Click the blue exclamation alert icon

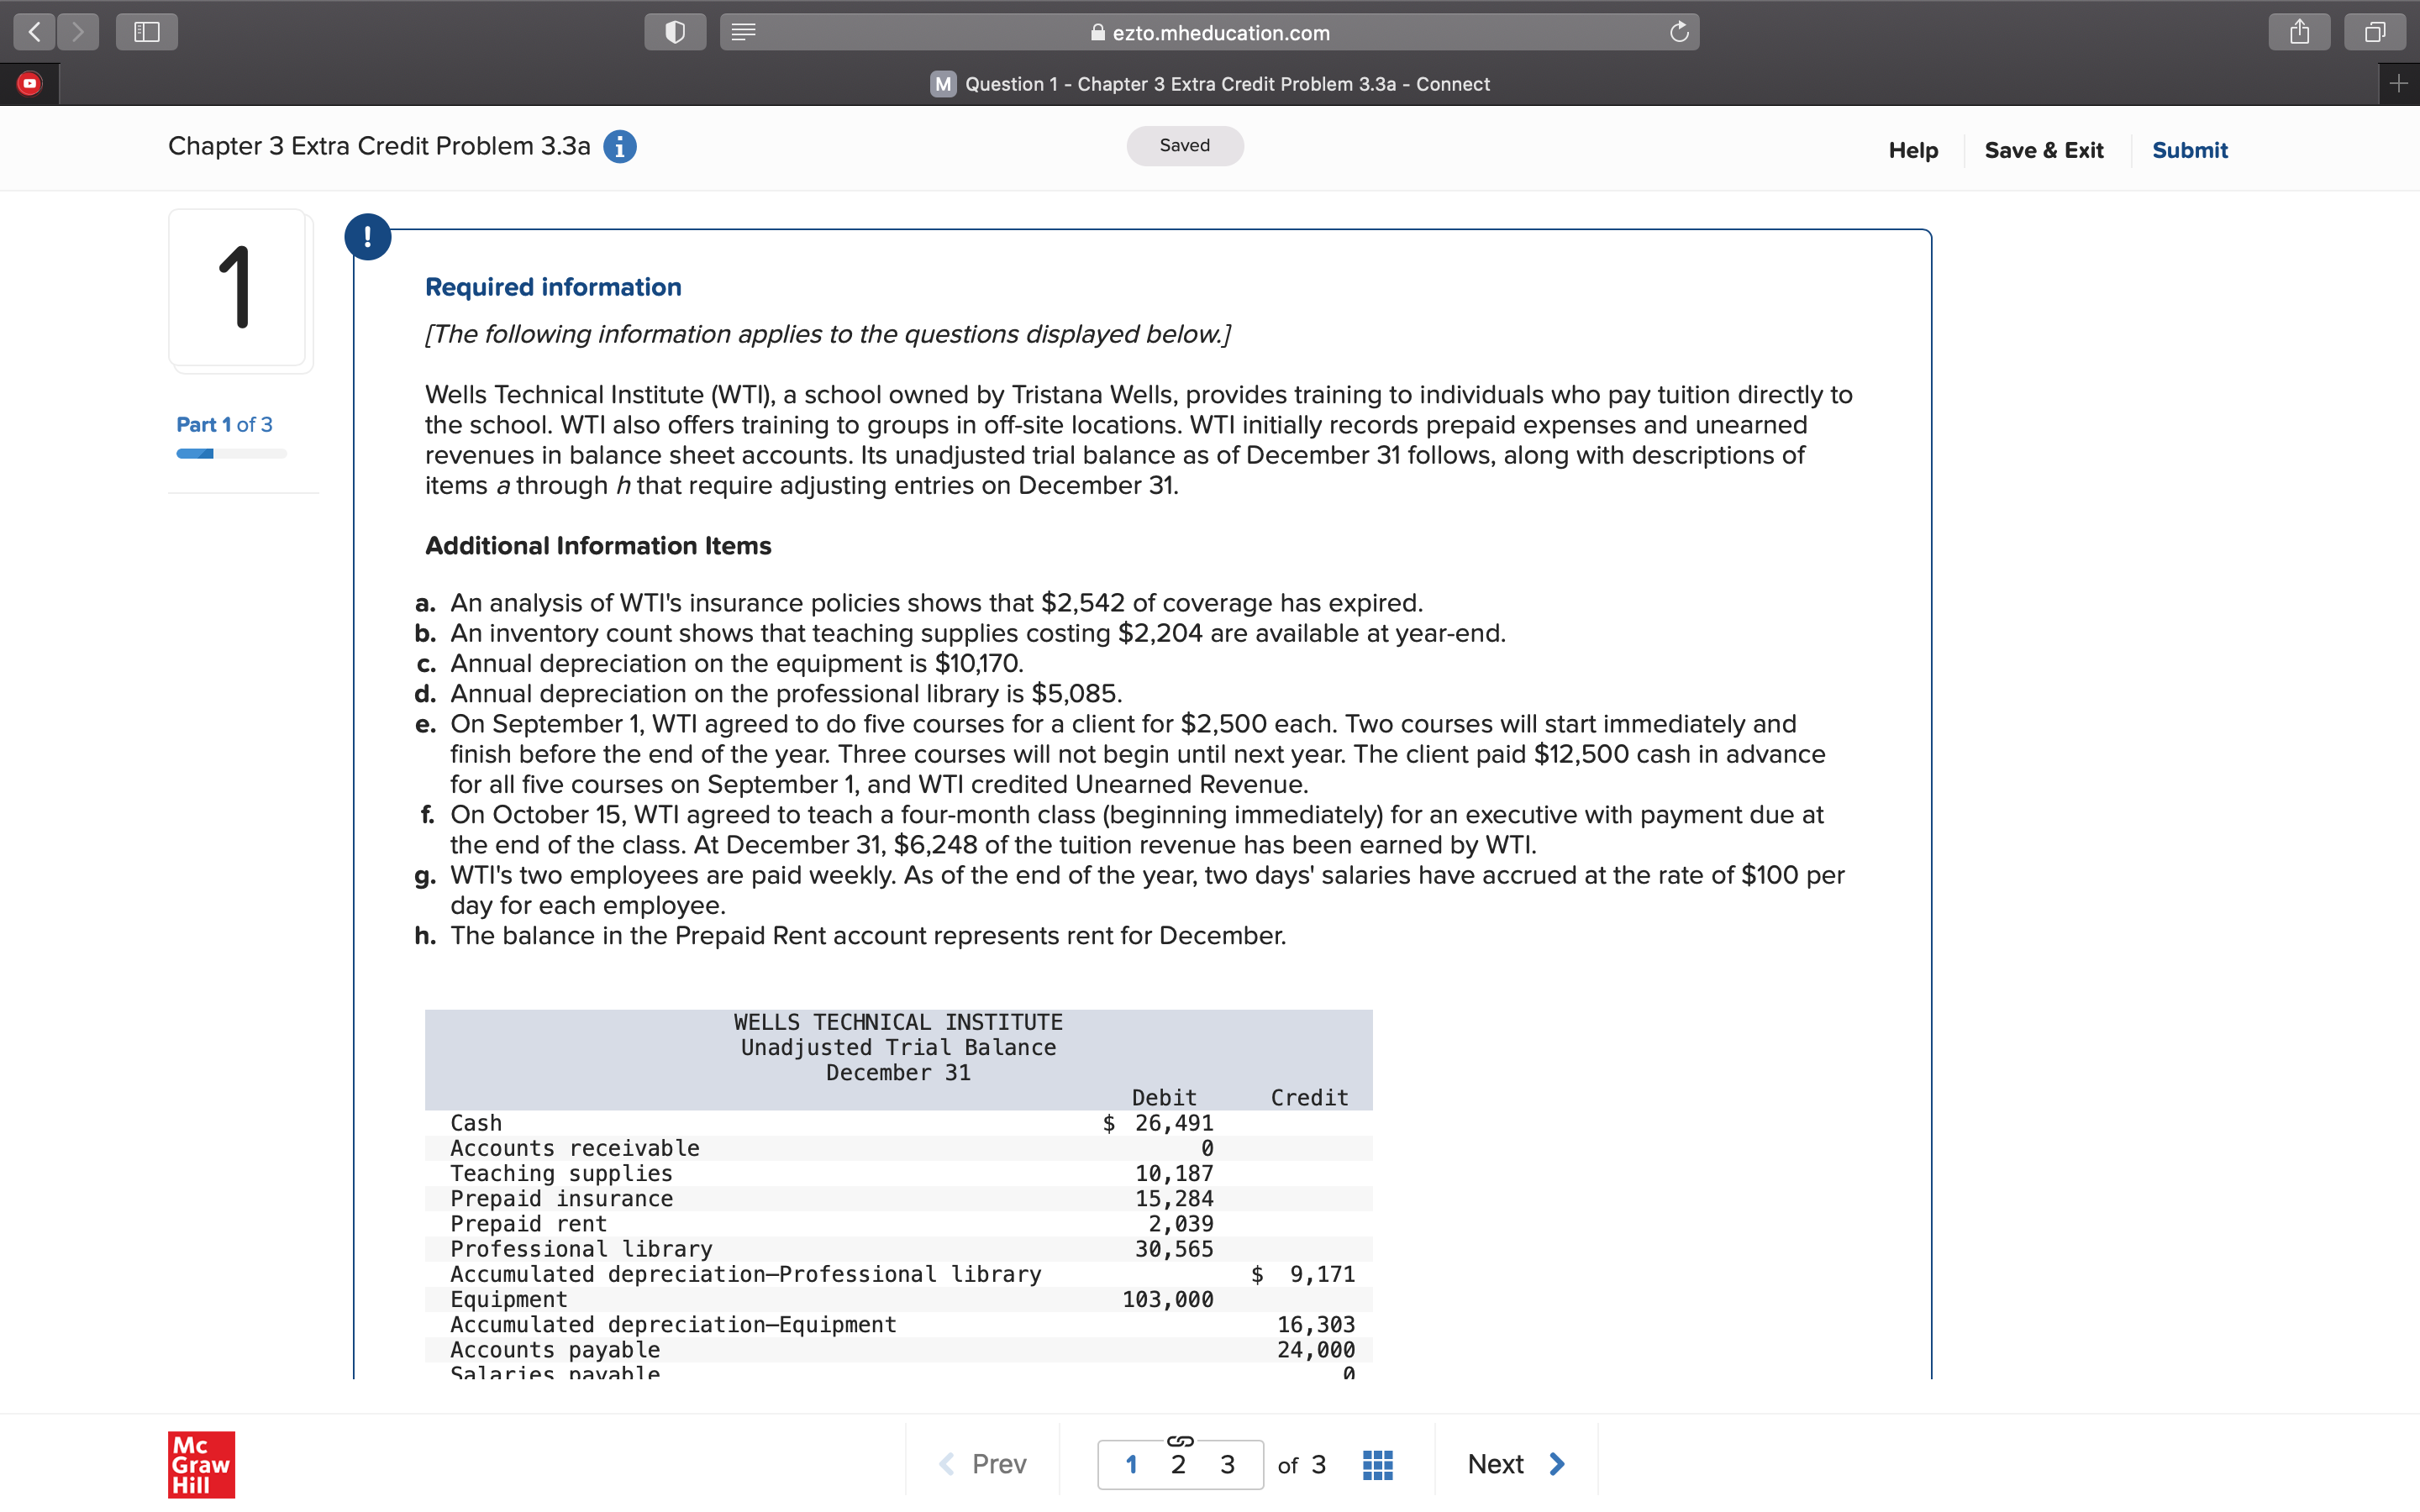coord(368,237)
